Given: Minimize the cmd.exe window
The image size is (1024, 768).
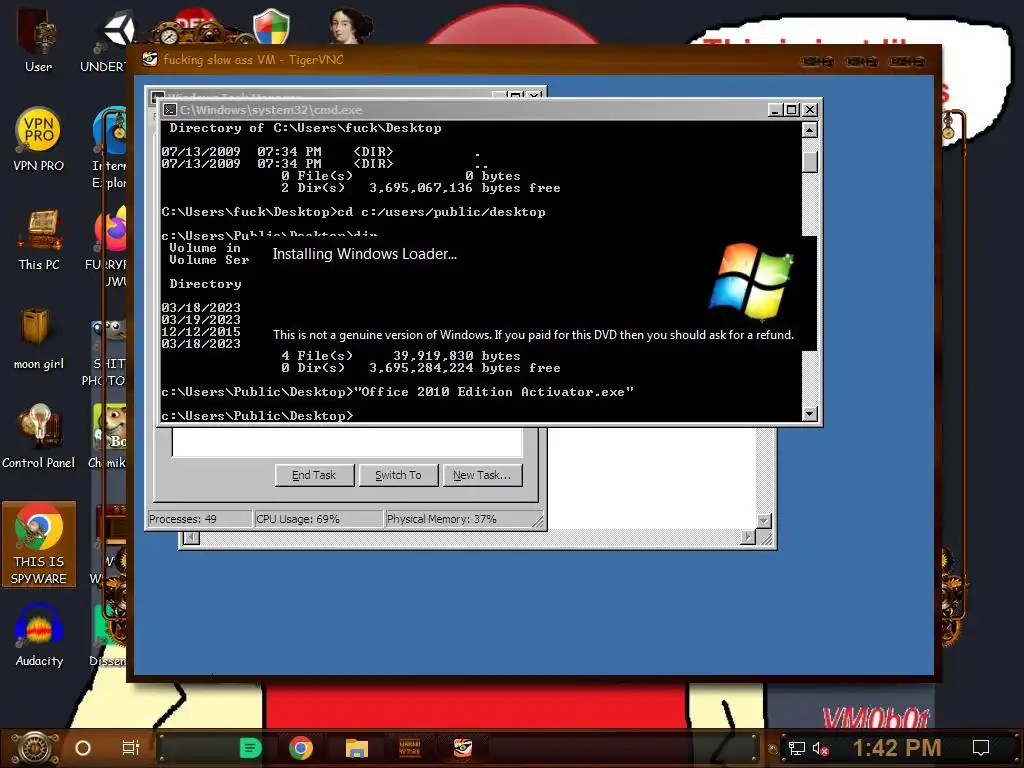Looking at the screenshot, I should [x=775, y=110].
